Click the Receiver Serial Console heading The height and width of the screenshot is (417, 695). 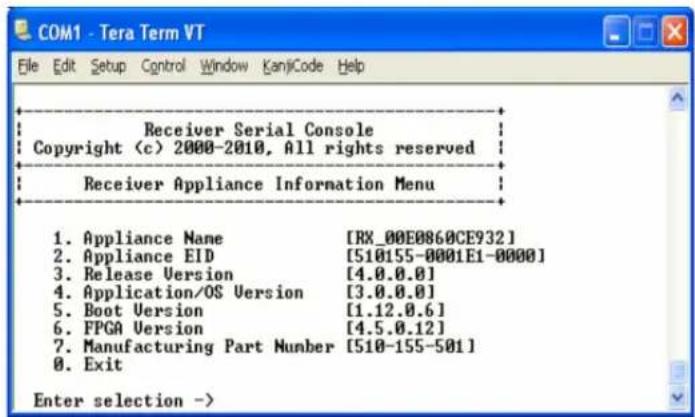[x=259, y=130]
